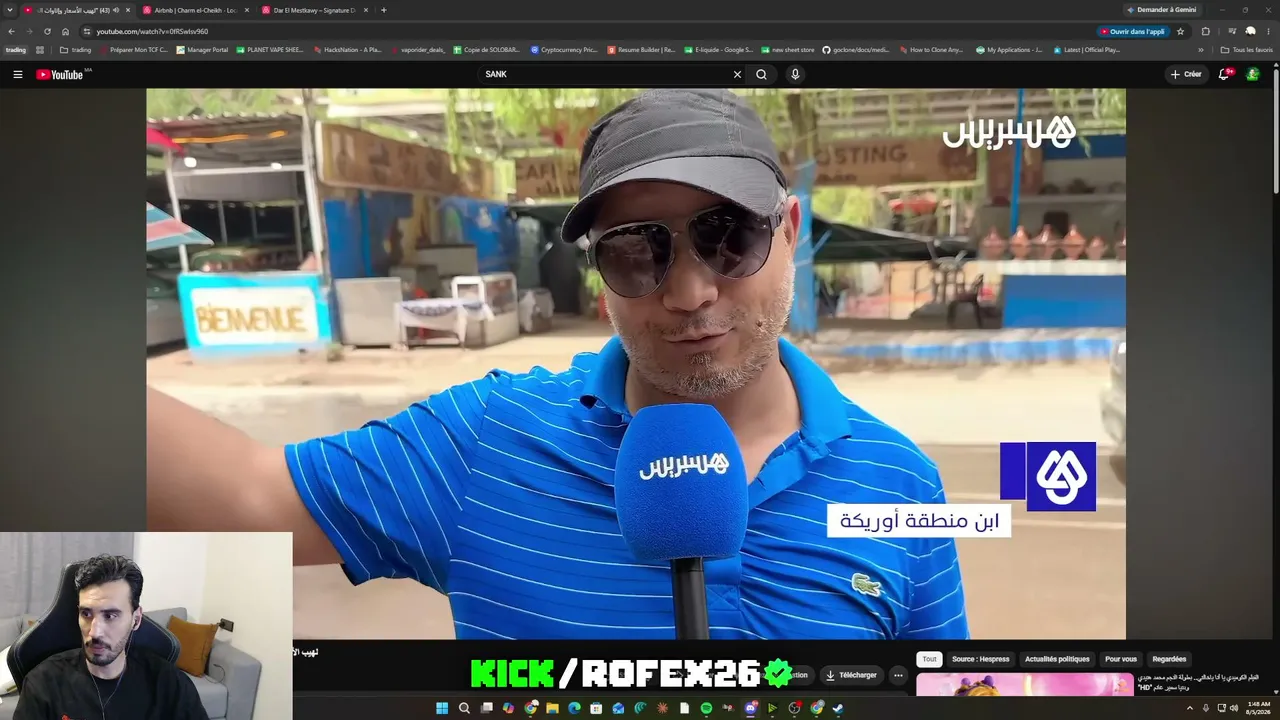Open PLANET VAPE SHEE... bookmark
This screenshot has height=720, width=1280.
click(x=269, y=49)
